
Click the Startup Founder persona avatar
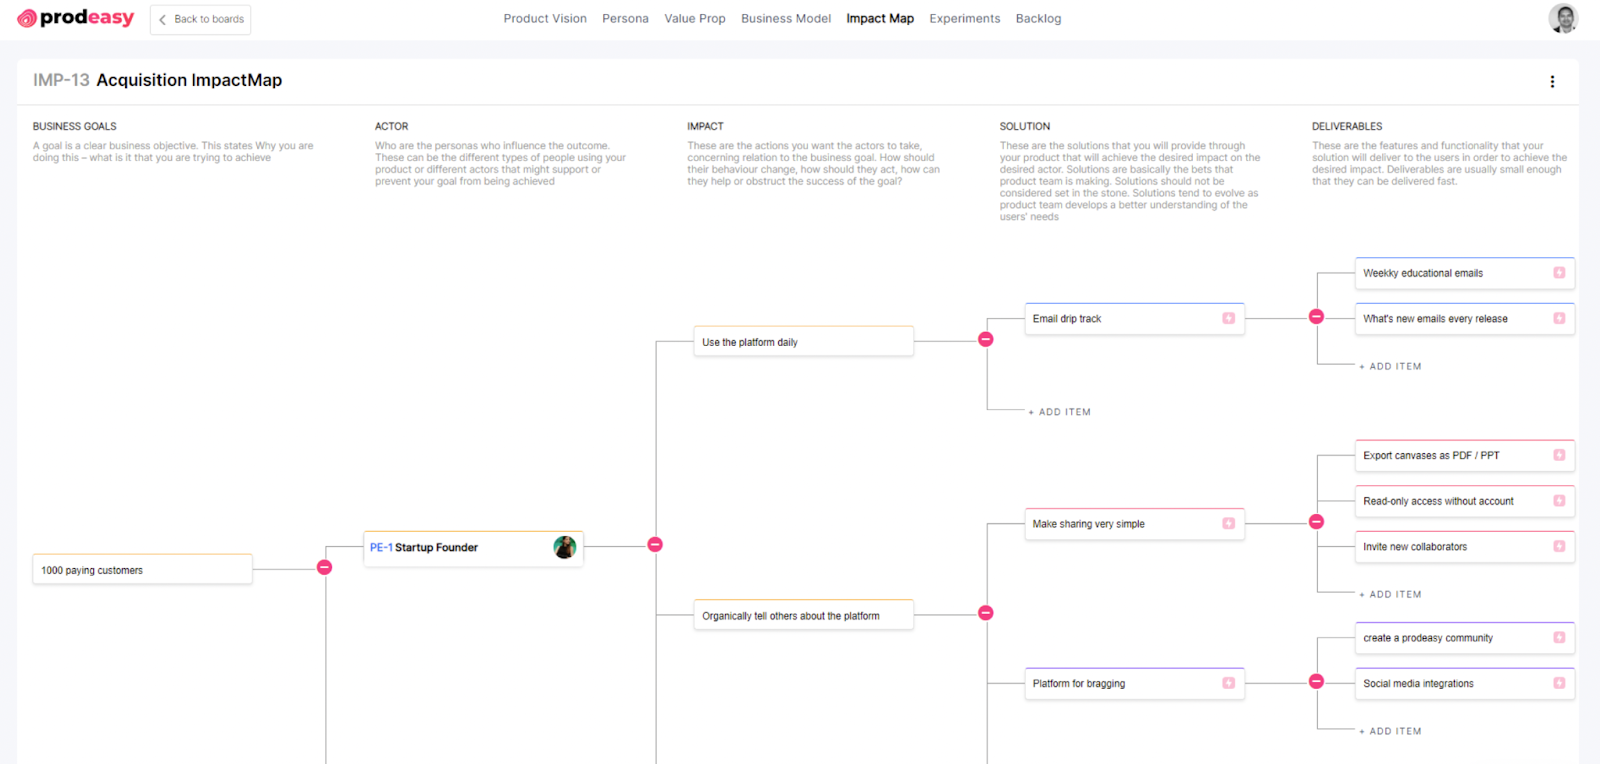tap(564, 547)
